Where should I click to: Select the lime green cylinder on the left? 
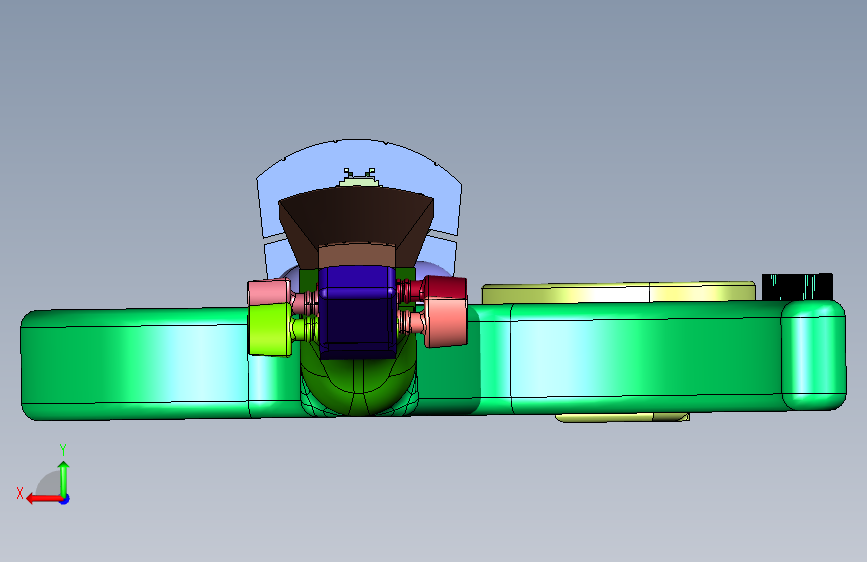[x=269, y=329]
